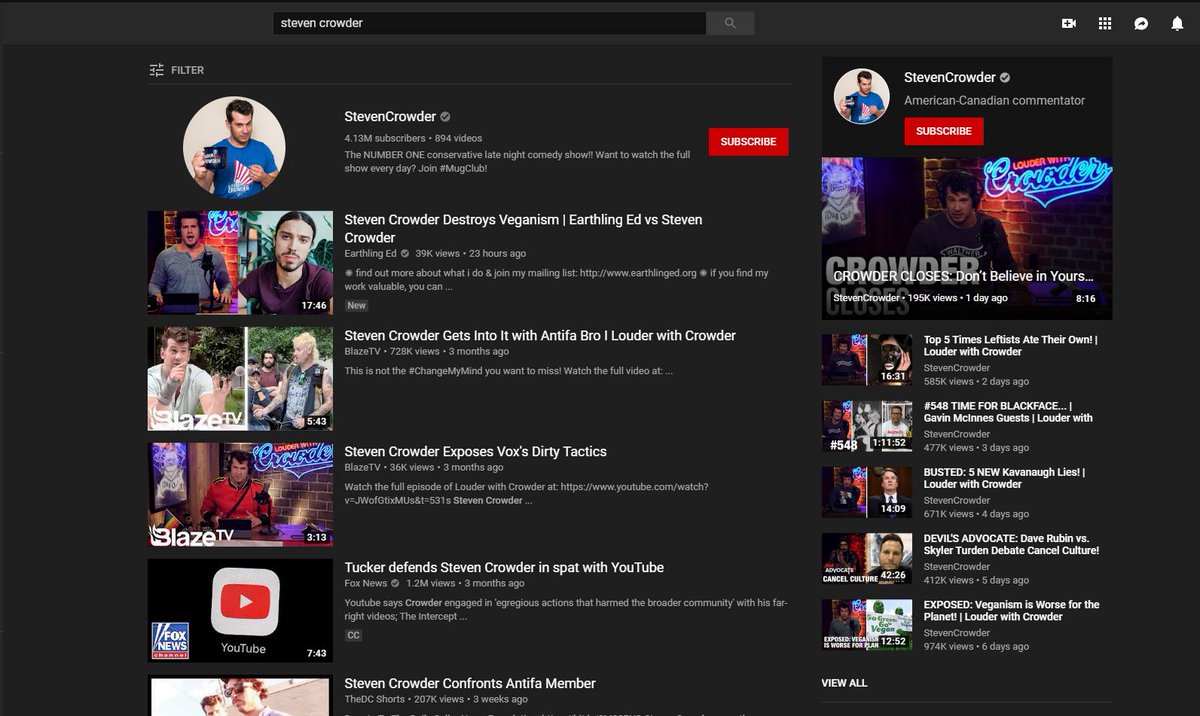Click the search text field
This screenshot has height=716, width=1200.
coord(489,23)
